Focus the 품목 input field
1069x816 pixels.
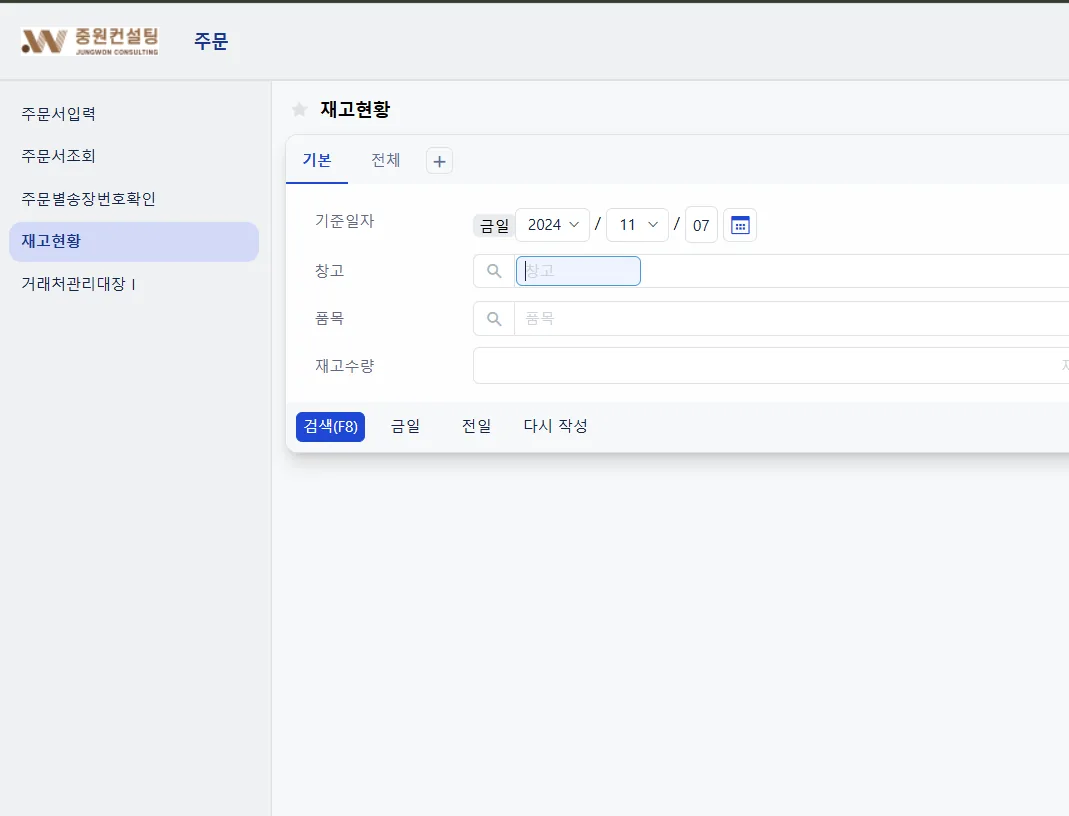[x=792, y=318]
